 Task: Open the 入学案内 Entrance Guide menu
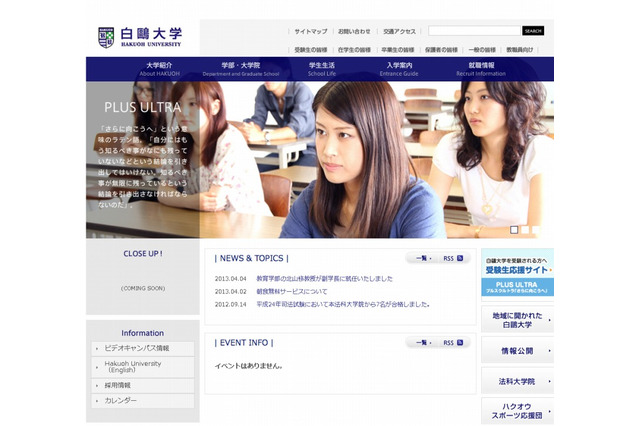399,69
